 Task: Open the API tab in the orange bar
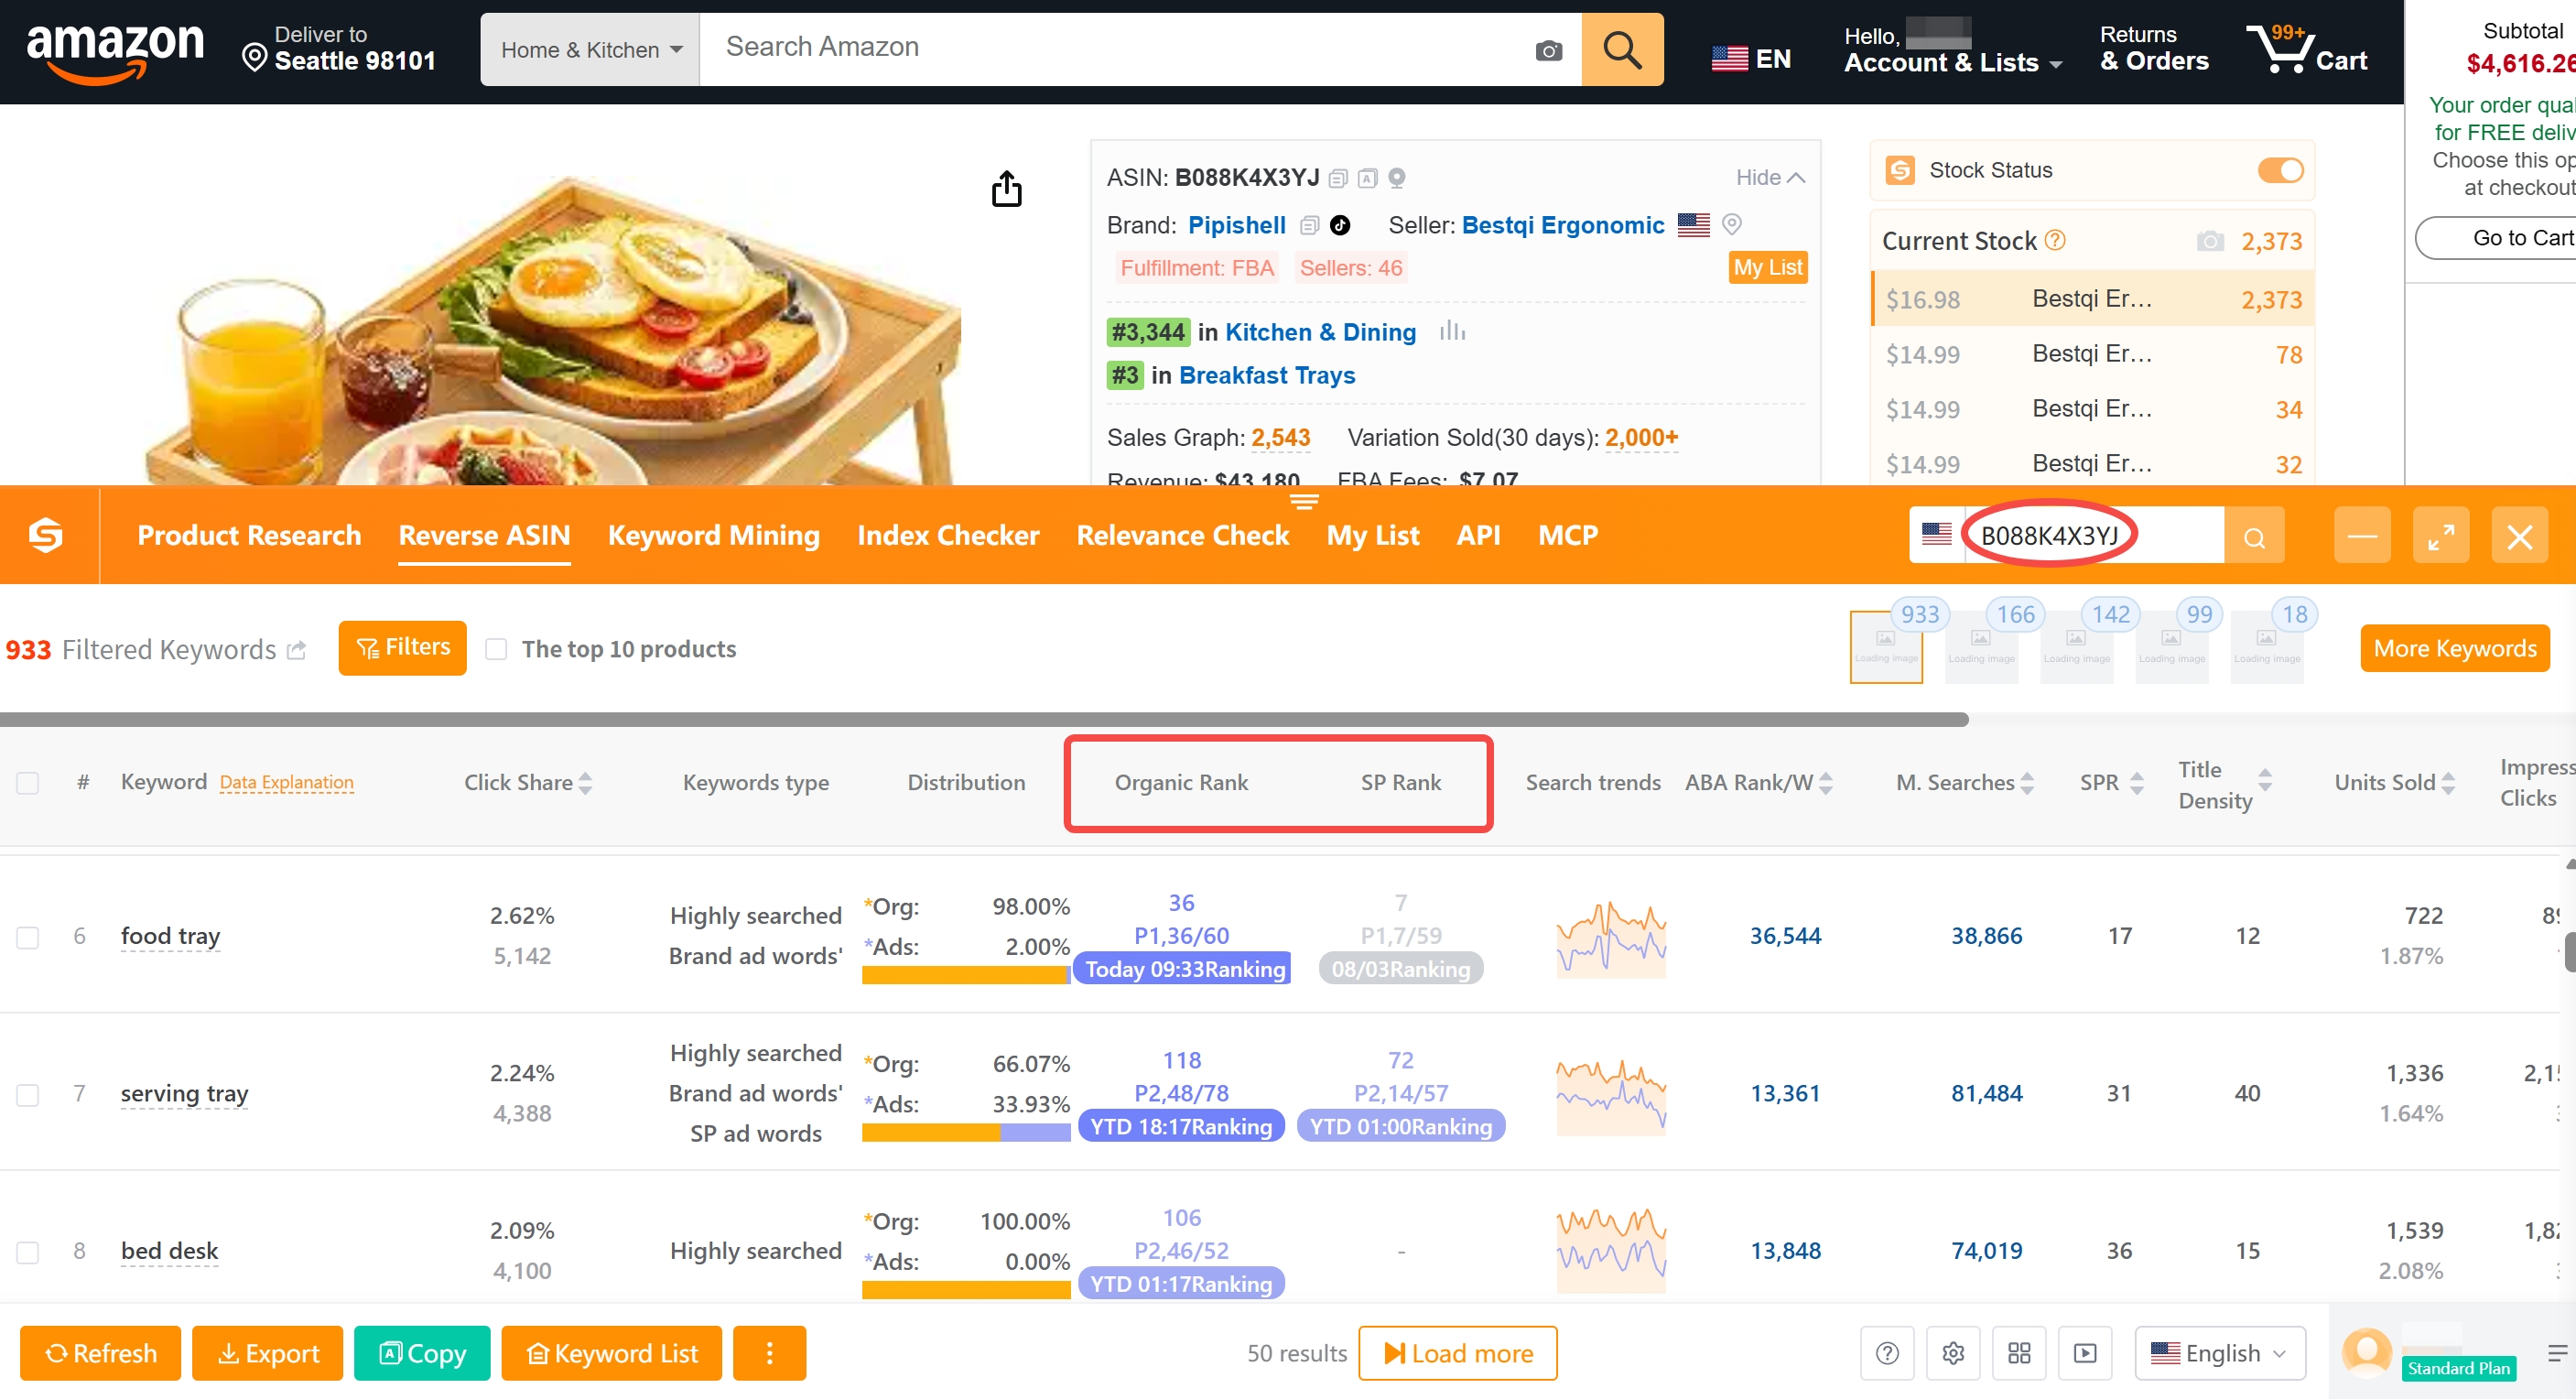pos(1478,535)
